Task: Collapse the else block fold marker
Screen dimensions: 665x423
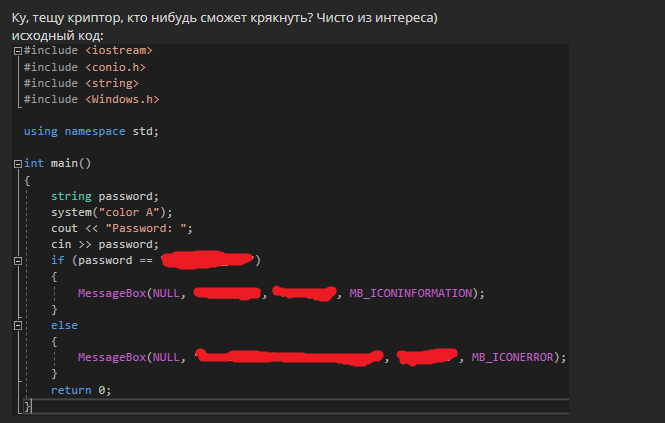Action: pyautogui.click(x=18, y=326)
